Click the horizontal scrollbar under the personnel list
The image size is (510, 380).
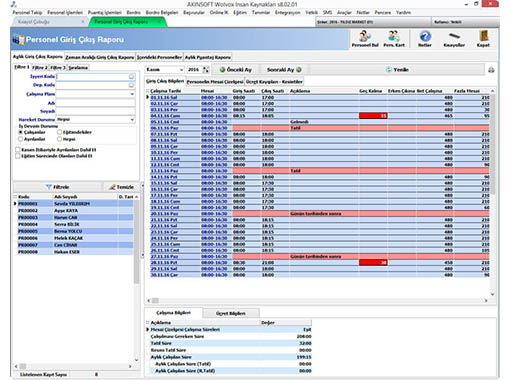73,366
